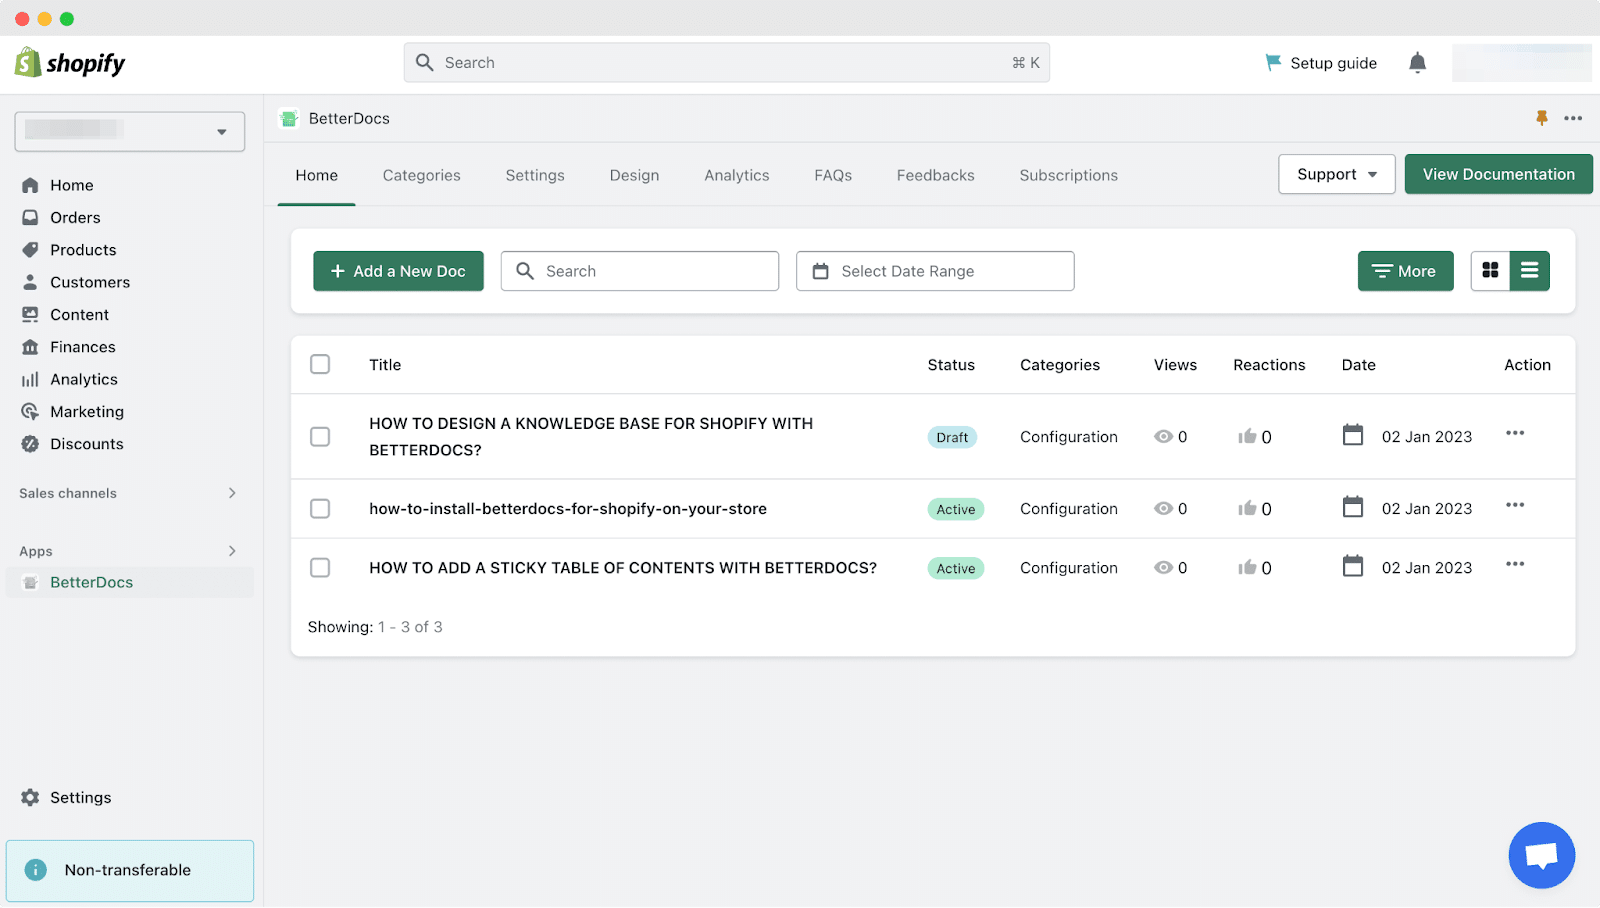Switch to grid view layout
The width and height of the screenshot is (1600, 908).
coord(1490,270)
